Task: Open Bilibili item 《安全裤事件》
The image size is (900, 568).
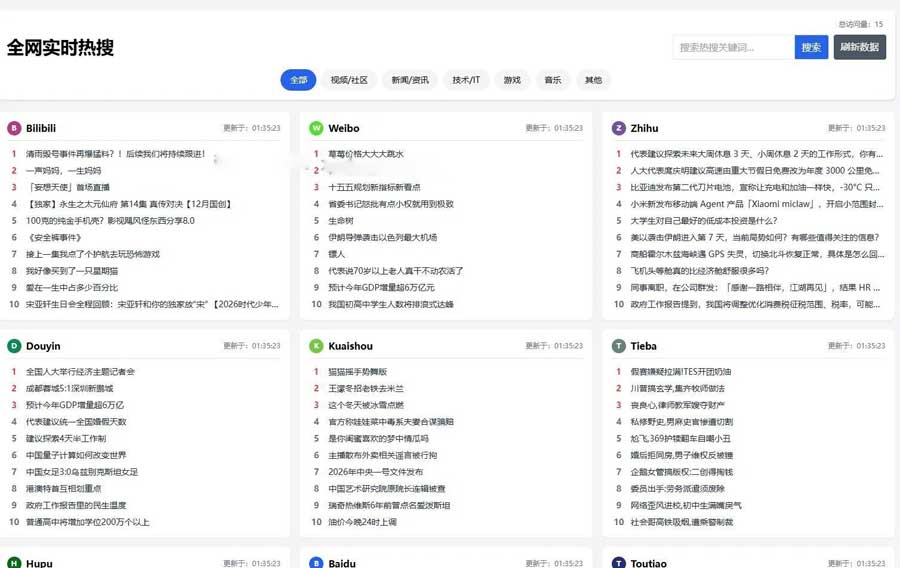Action: tap(54, 237)
